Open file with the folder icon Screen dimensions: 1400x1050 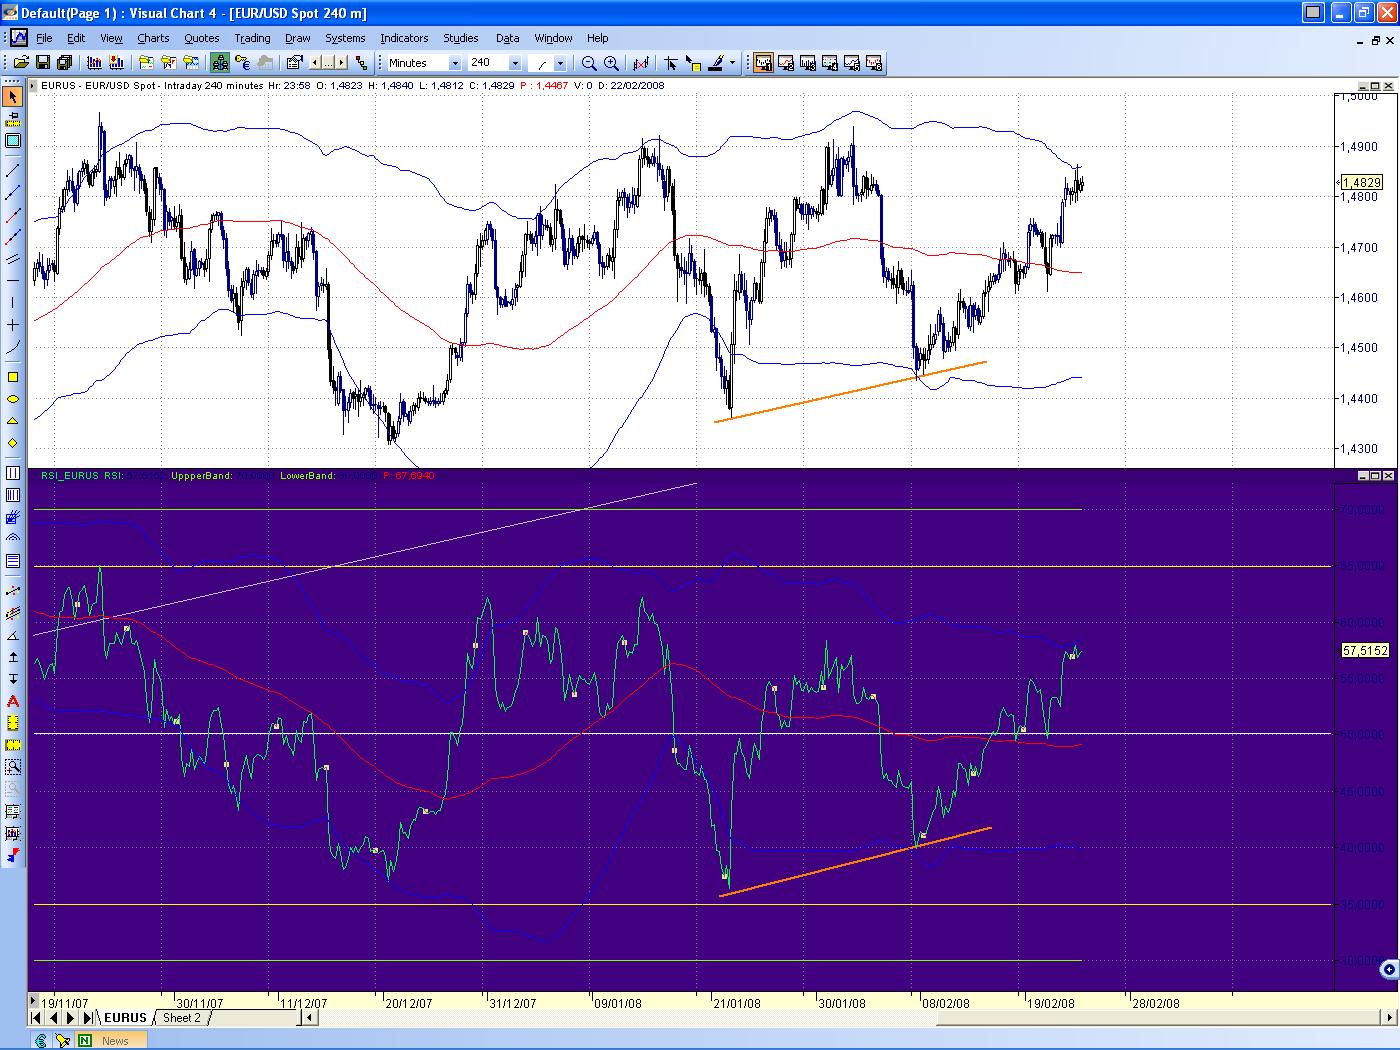click(x=20, y=63)
